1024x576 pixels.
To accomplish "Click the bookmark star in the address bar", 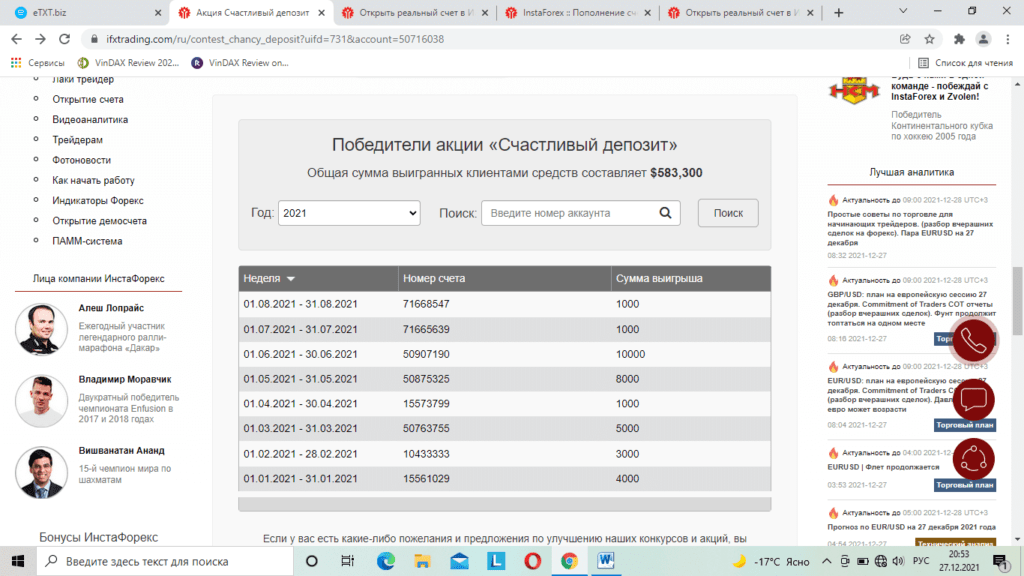I will (x=930, y=37).
